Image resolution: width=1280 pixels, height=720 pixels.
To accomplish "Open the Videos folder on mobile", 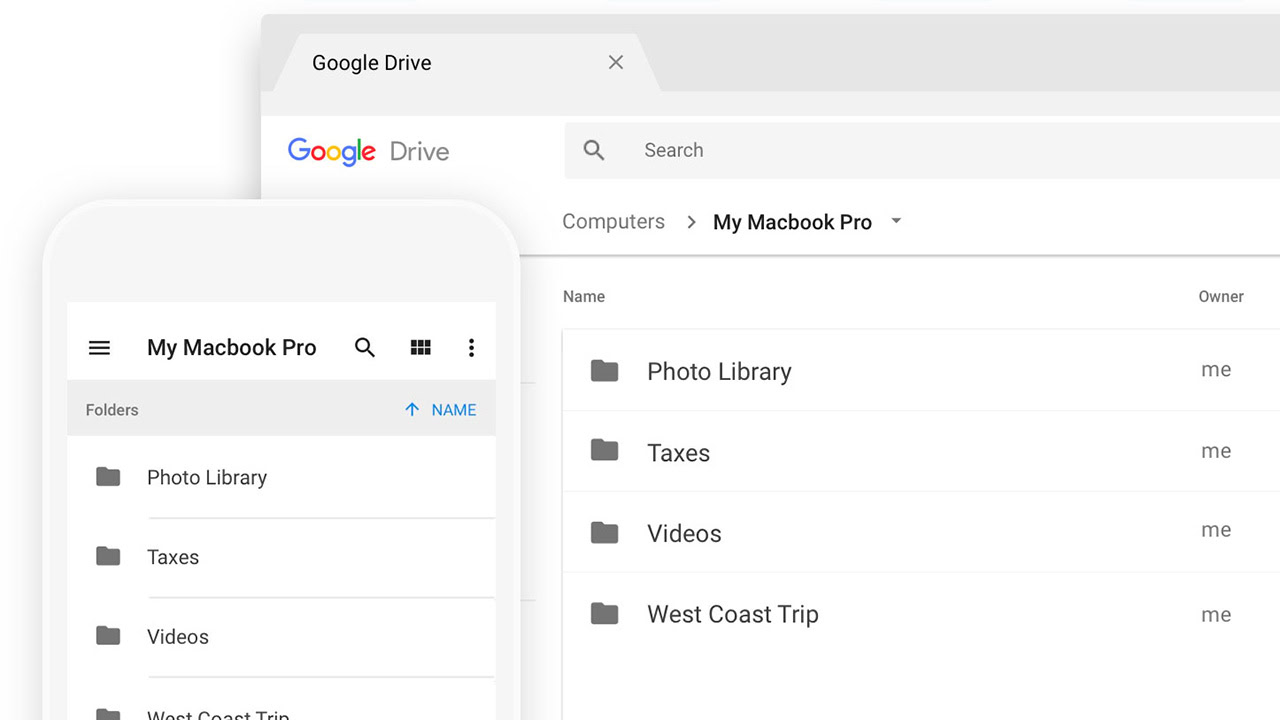I will (178, 637).
